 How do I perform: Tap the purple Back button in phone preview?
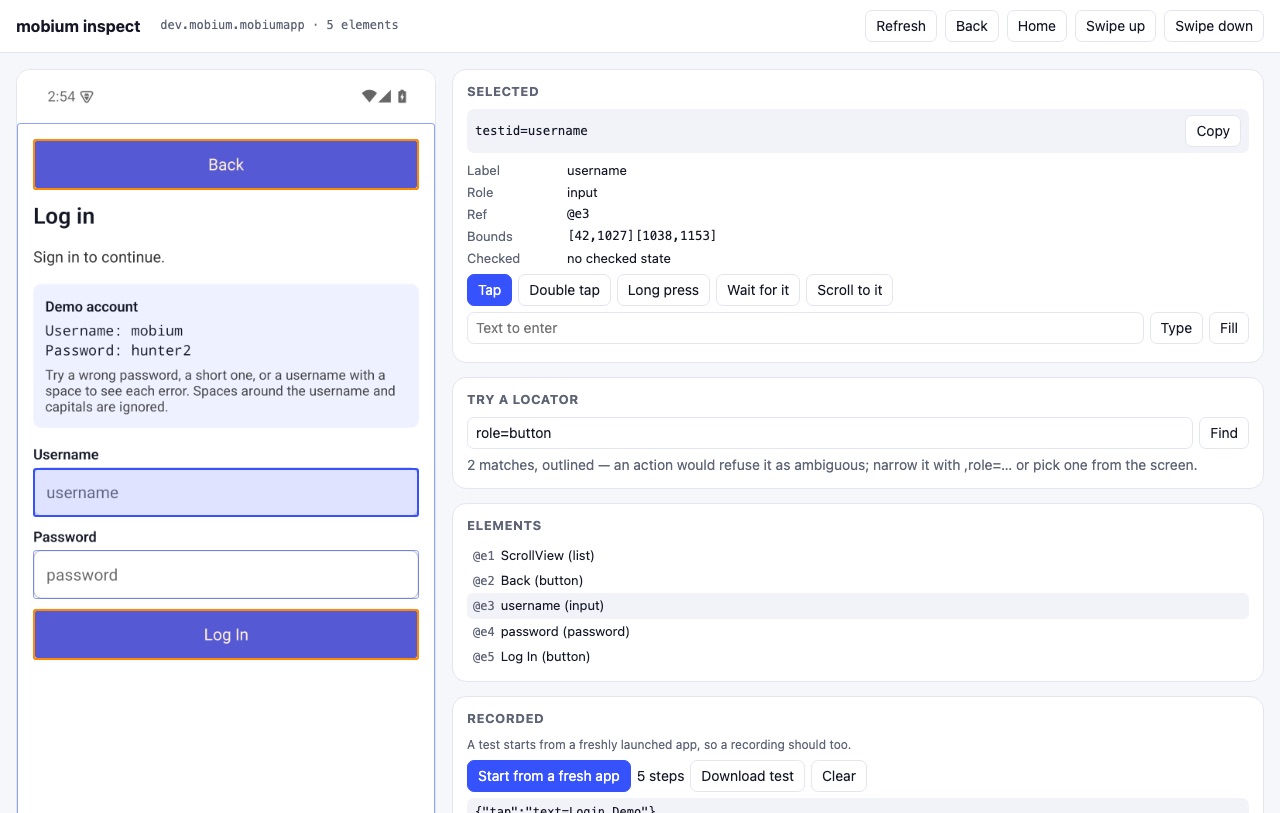coord(226,165)
